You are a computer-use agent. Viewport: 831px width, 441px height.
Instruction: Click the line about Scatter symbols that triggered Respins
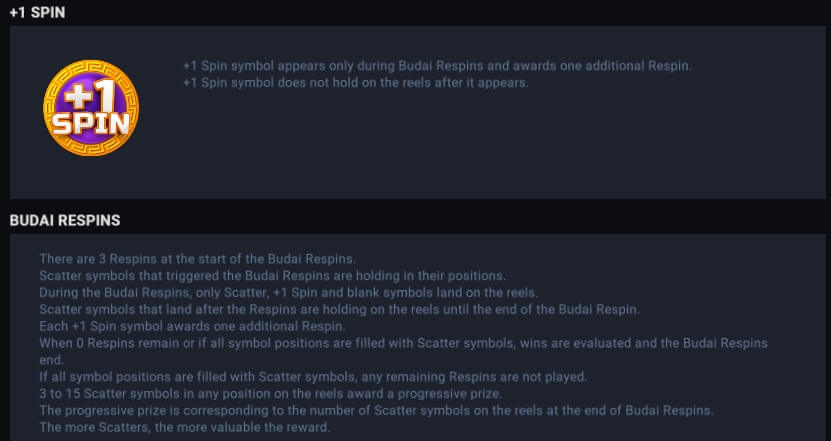click(272, 276)
